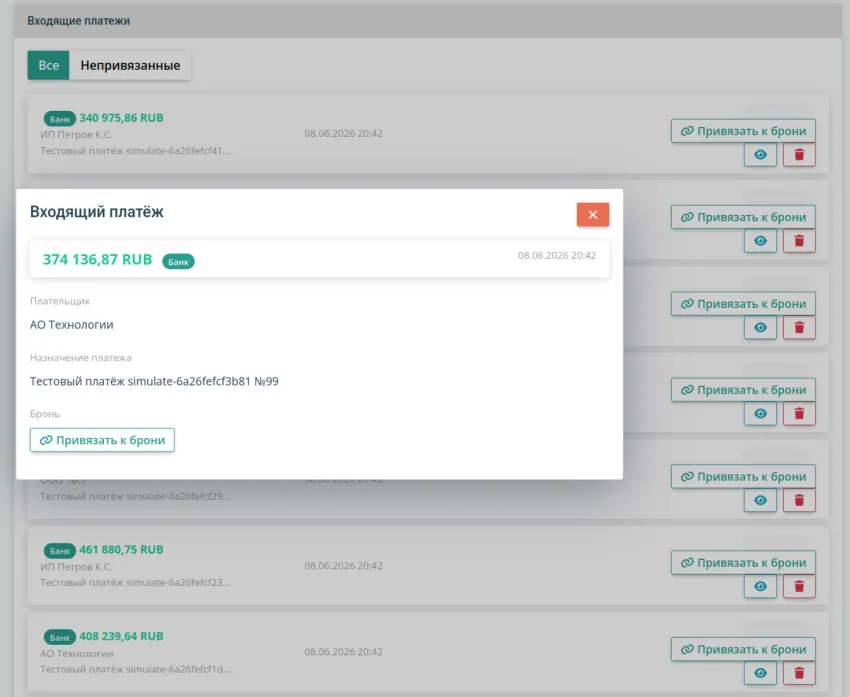The image size is (850, 697).
Task: View details of the 461 880,75 RUB payment
Action: (760, 586)
